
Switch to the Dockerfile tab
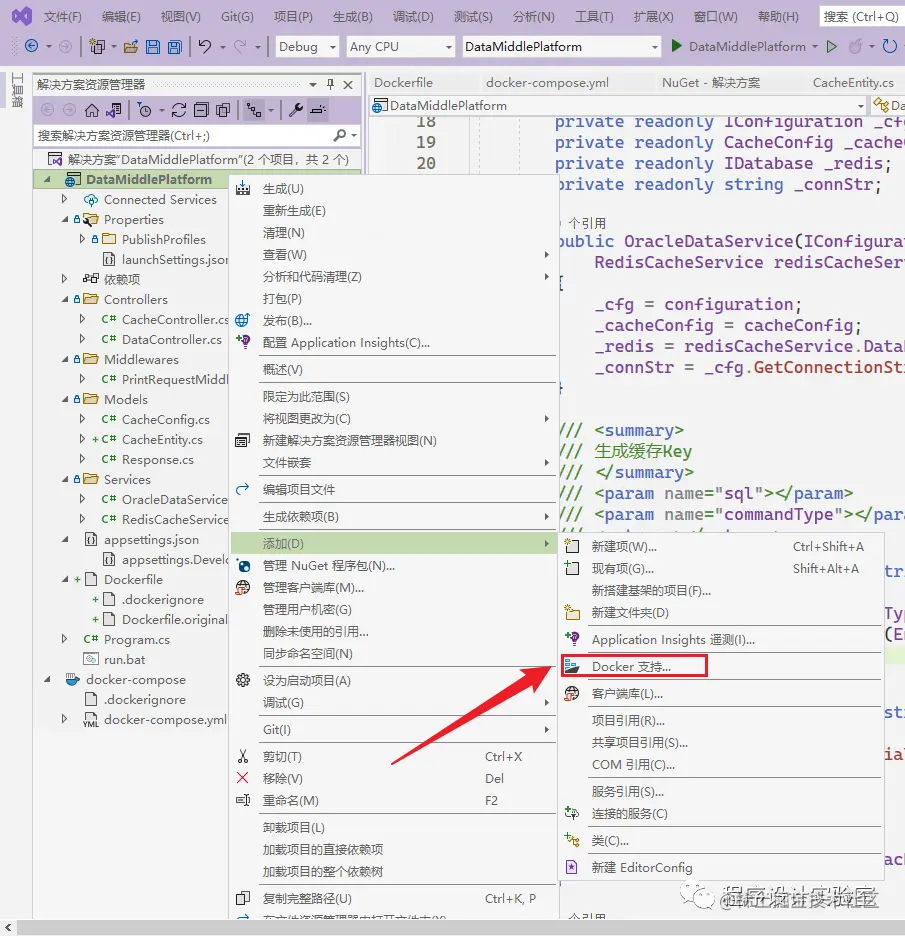coord(404,83)
